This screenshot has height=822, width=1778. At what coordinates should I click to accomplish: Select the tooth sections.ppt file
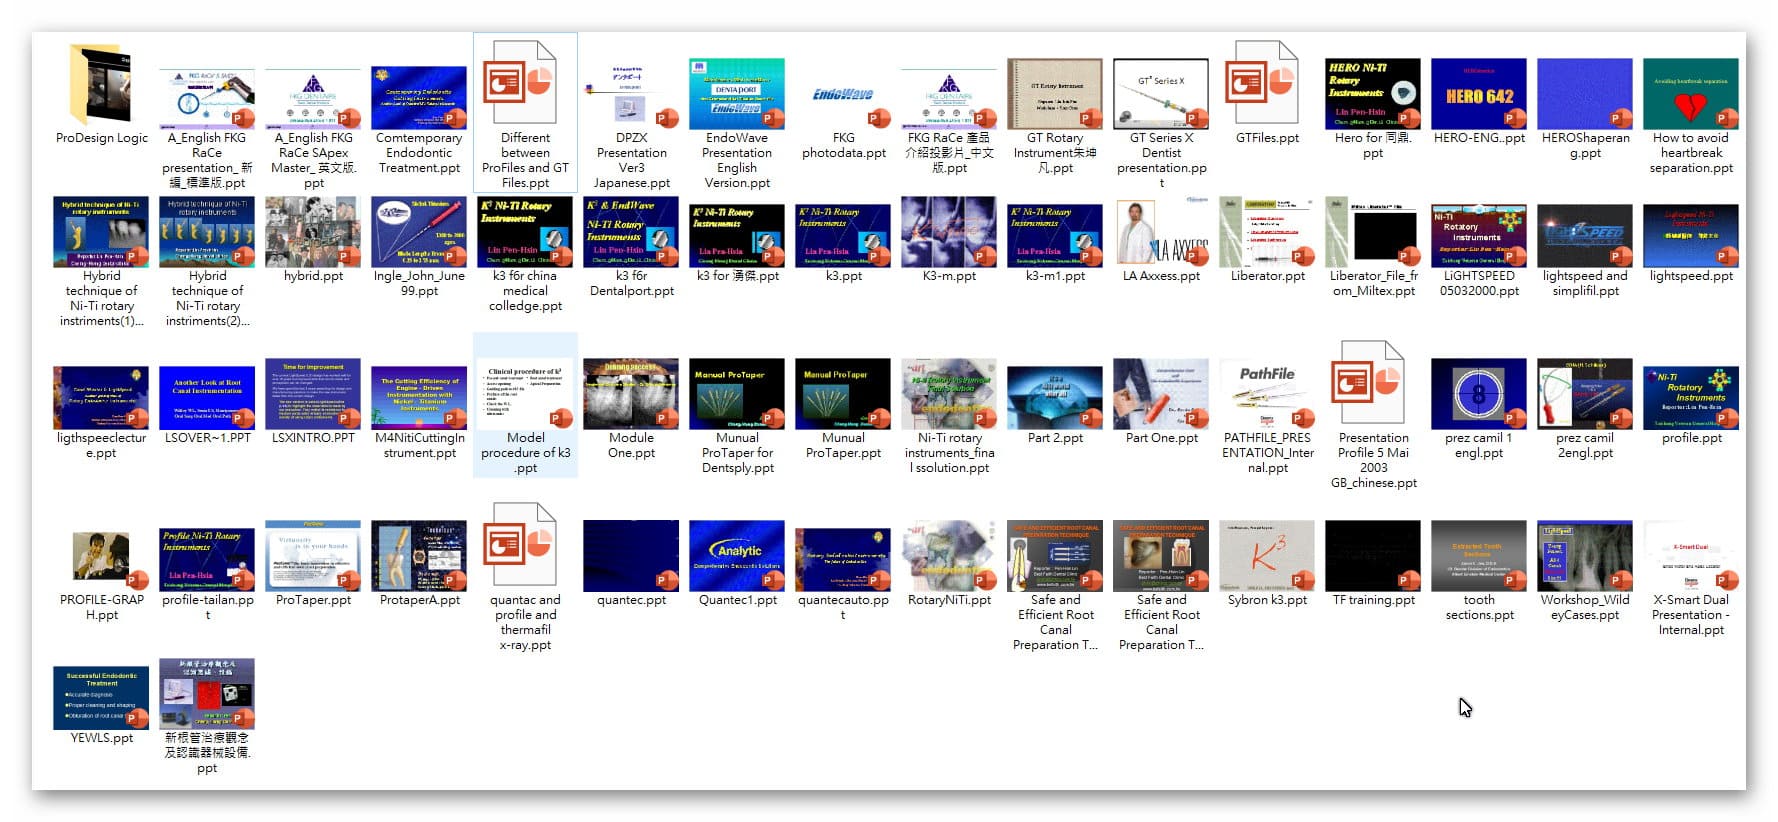[1479, 555]
